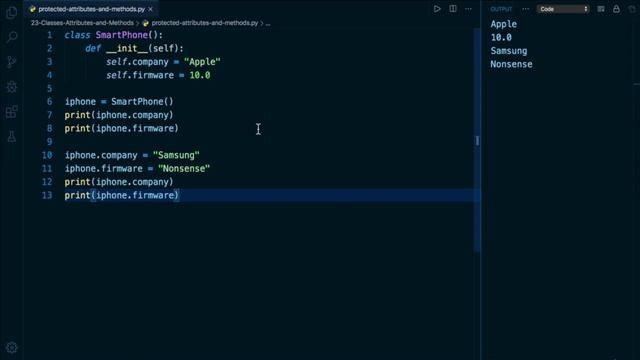Click line number 1 in gutter
Screen dimensions: 640x360
point(49,35)
